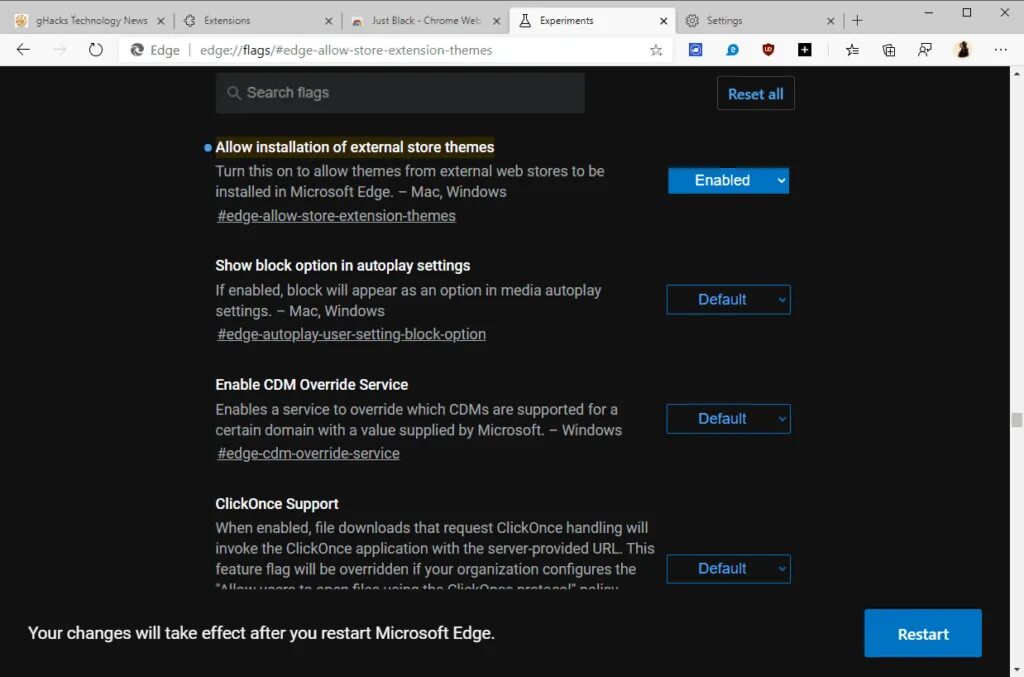The image size is (1024, 677).
Task: Click the Edge logo in address bar
Action: point(137,50)
